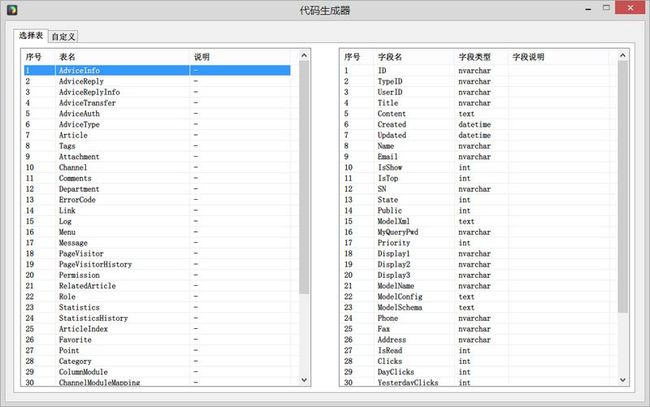Select the ErrorCode table row

[157, 200]
